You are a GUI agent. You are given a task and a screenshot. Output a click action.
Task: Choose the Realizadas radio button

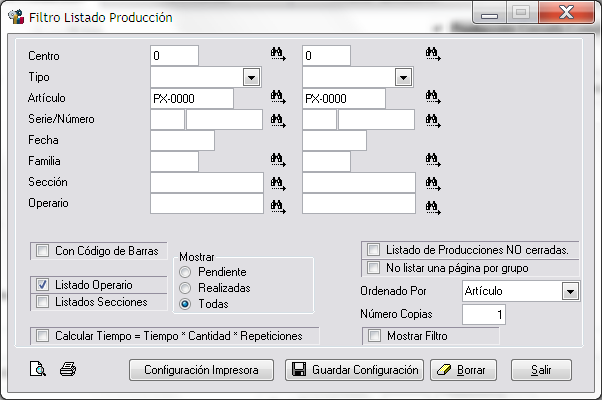[x=185, y=288]
